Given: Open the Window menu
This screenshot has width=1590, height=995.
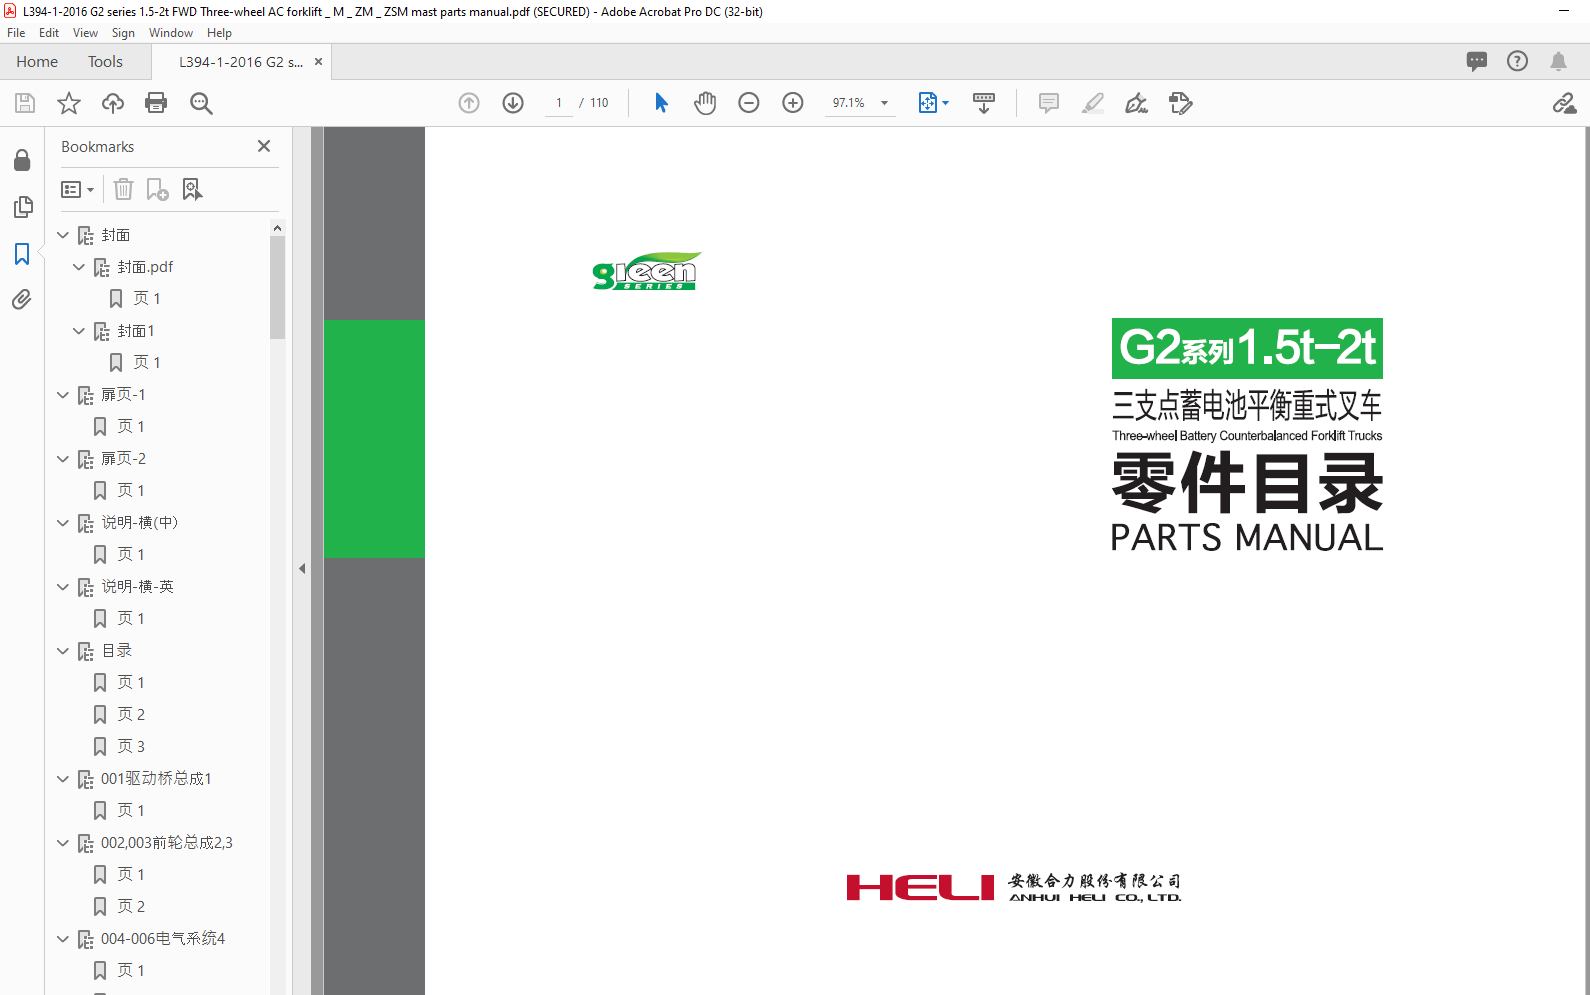Looking at the screenshot, I should coord(171,33).
